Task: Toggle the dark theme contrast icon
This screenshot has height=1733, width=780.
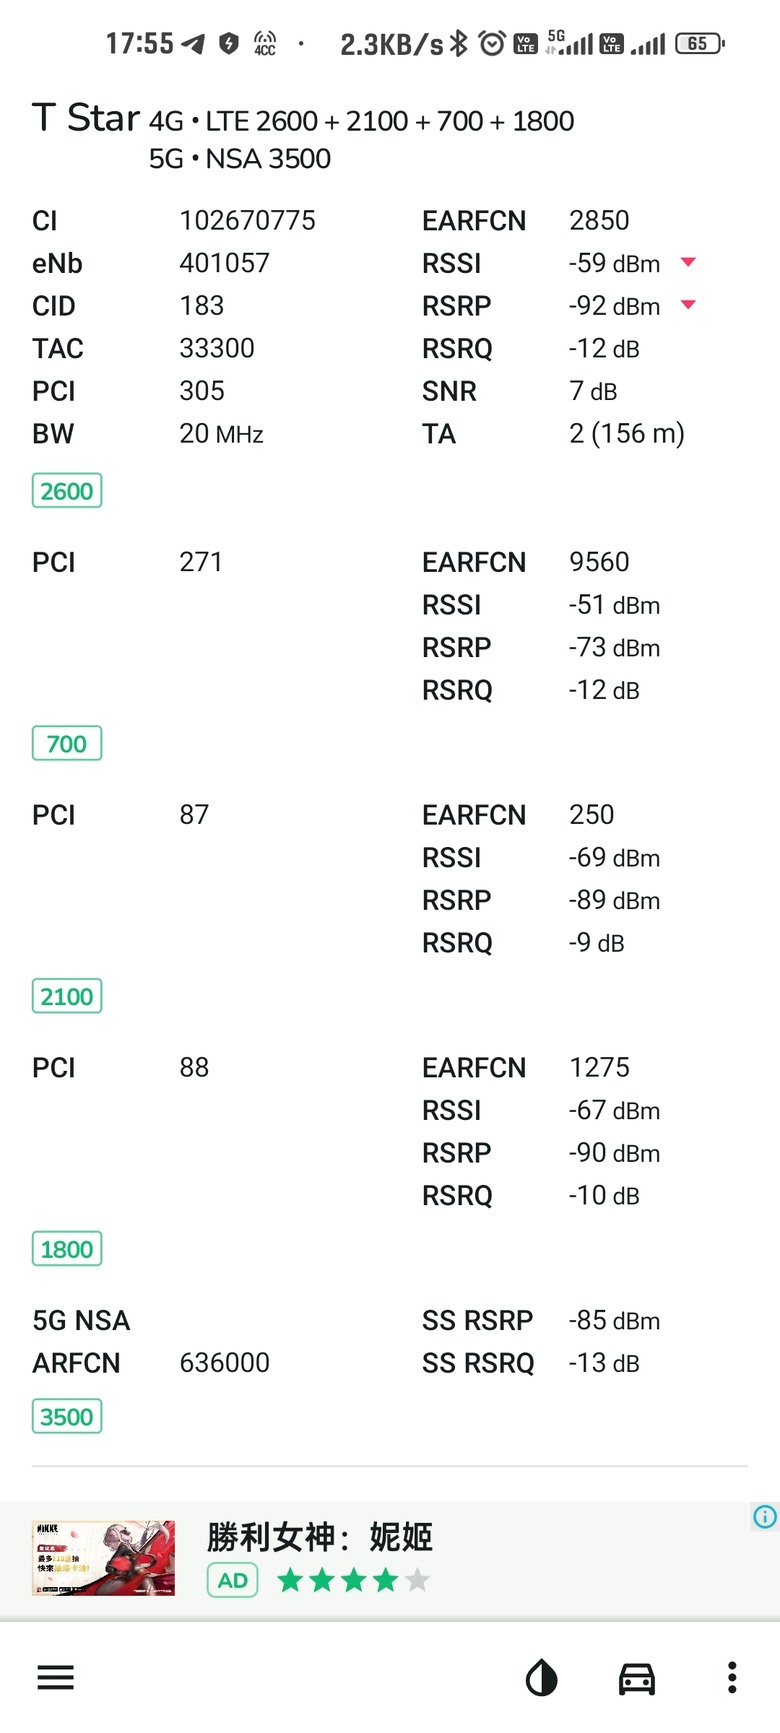Action: point(541,1678)
